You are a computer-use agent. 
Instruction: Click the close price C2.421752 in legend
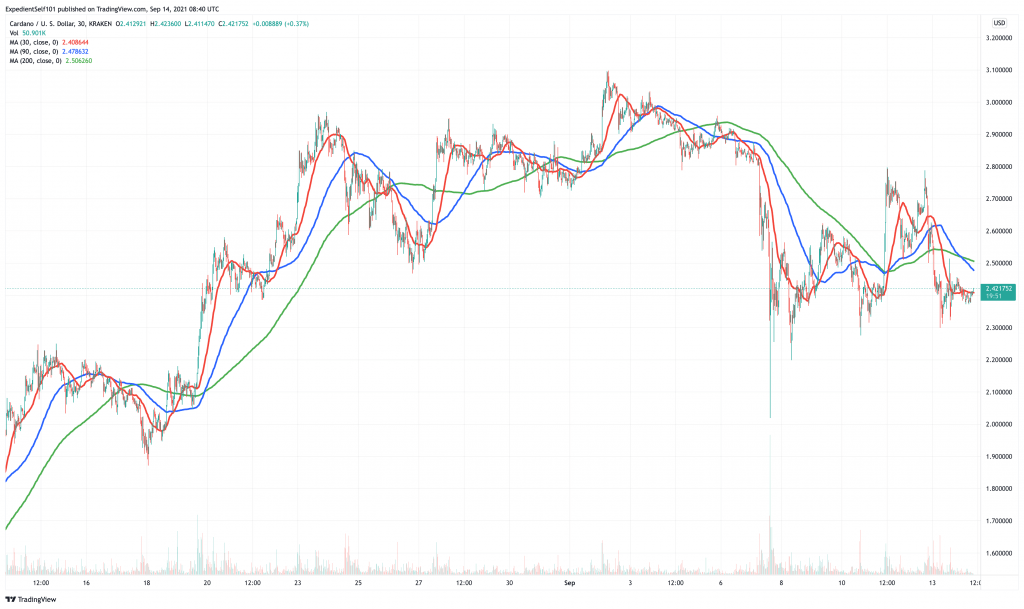tap(233, 23)
